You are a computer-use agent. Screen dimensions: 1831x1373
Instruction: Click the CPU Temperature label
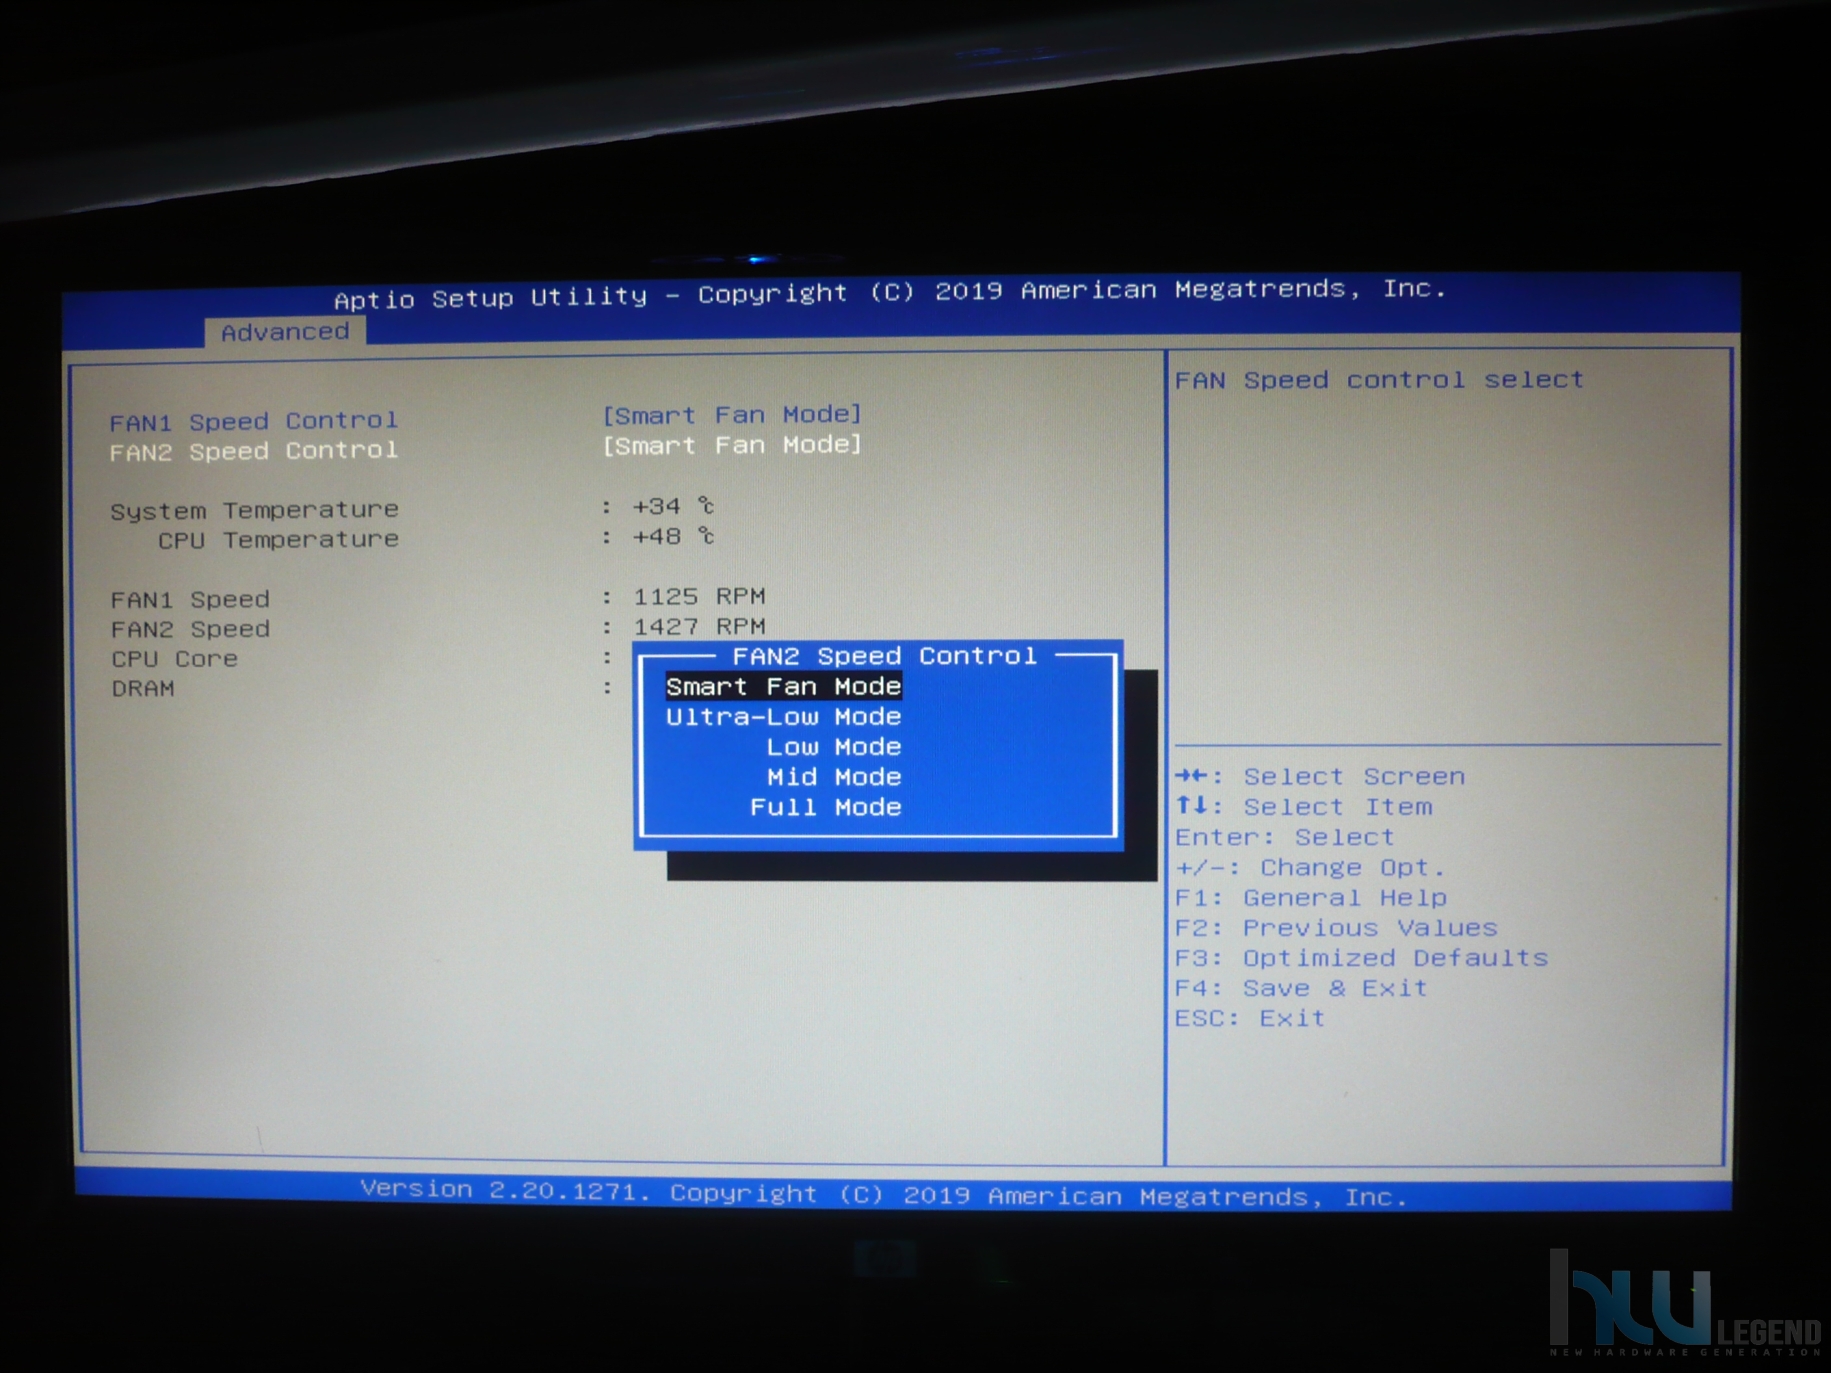pos(278,540)
